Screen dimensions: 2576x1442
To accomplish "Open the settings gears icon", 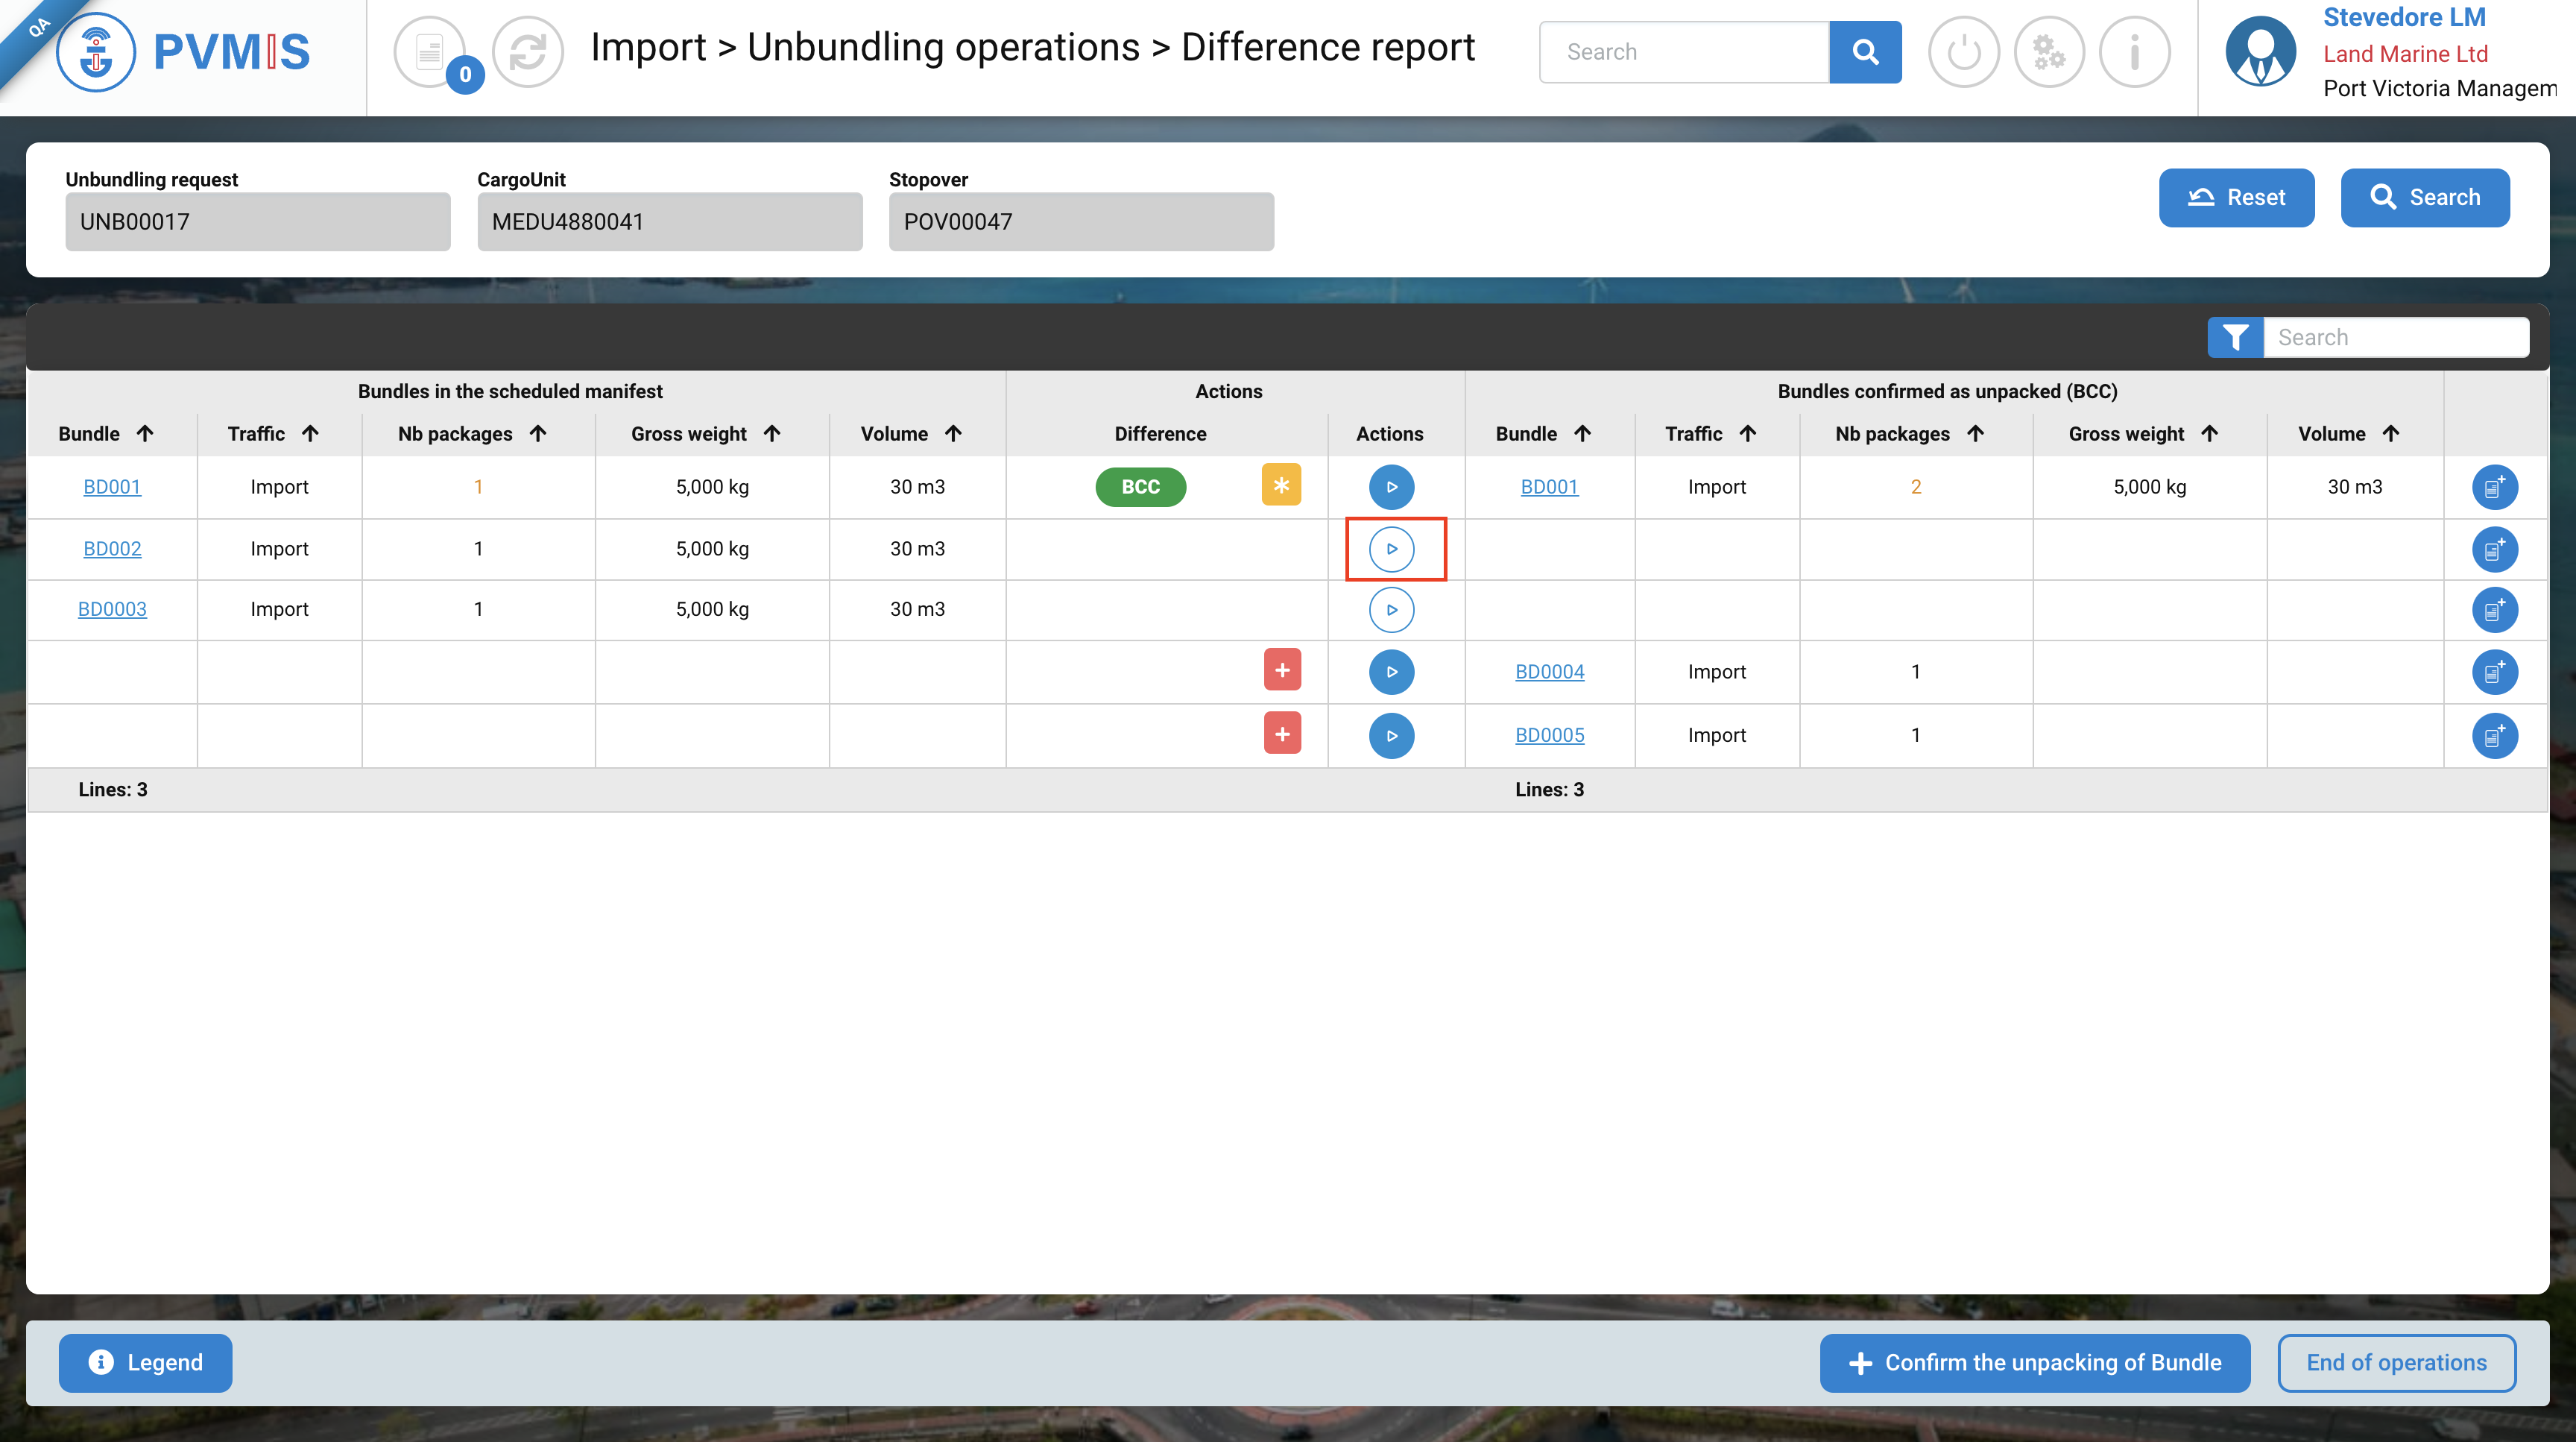I will click(x=2049, y=52).
